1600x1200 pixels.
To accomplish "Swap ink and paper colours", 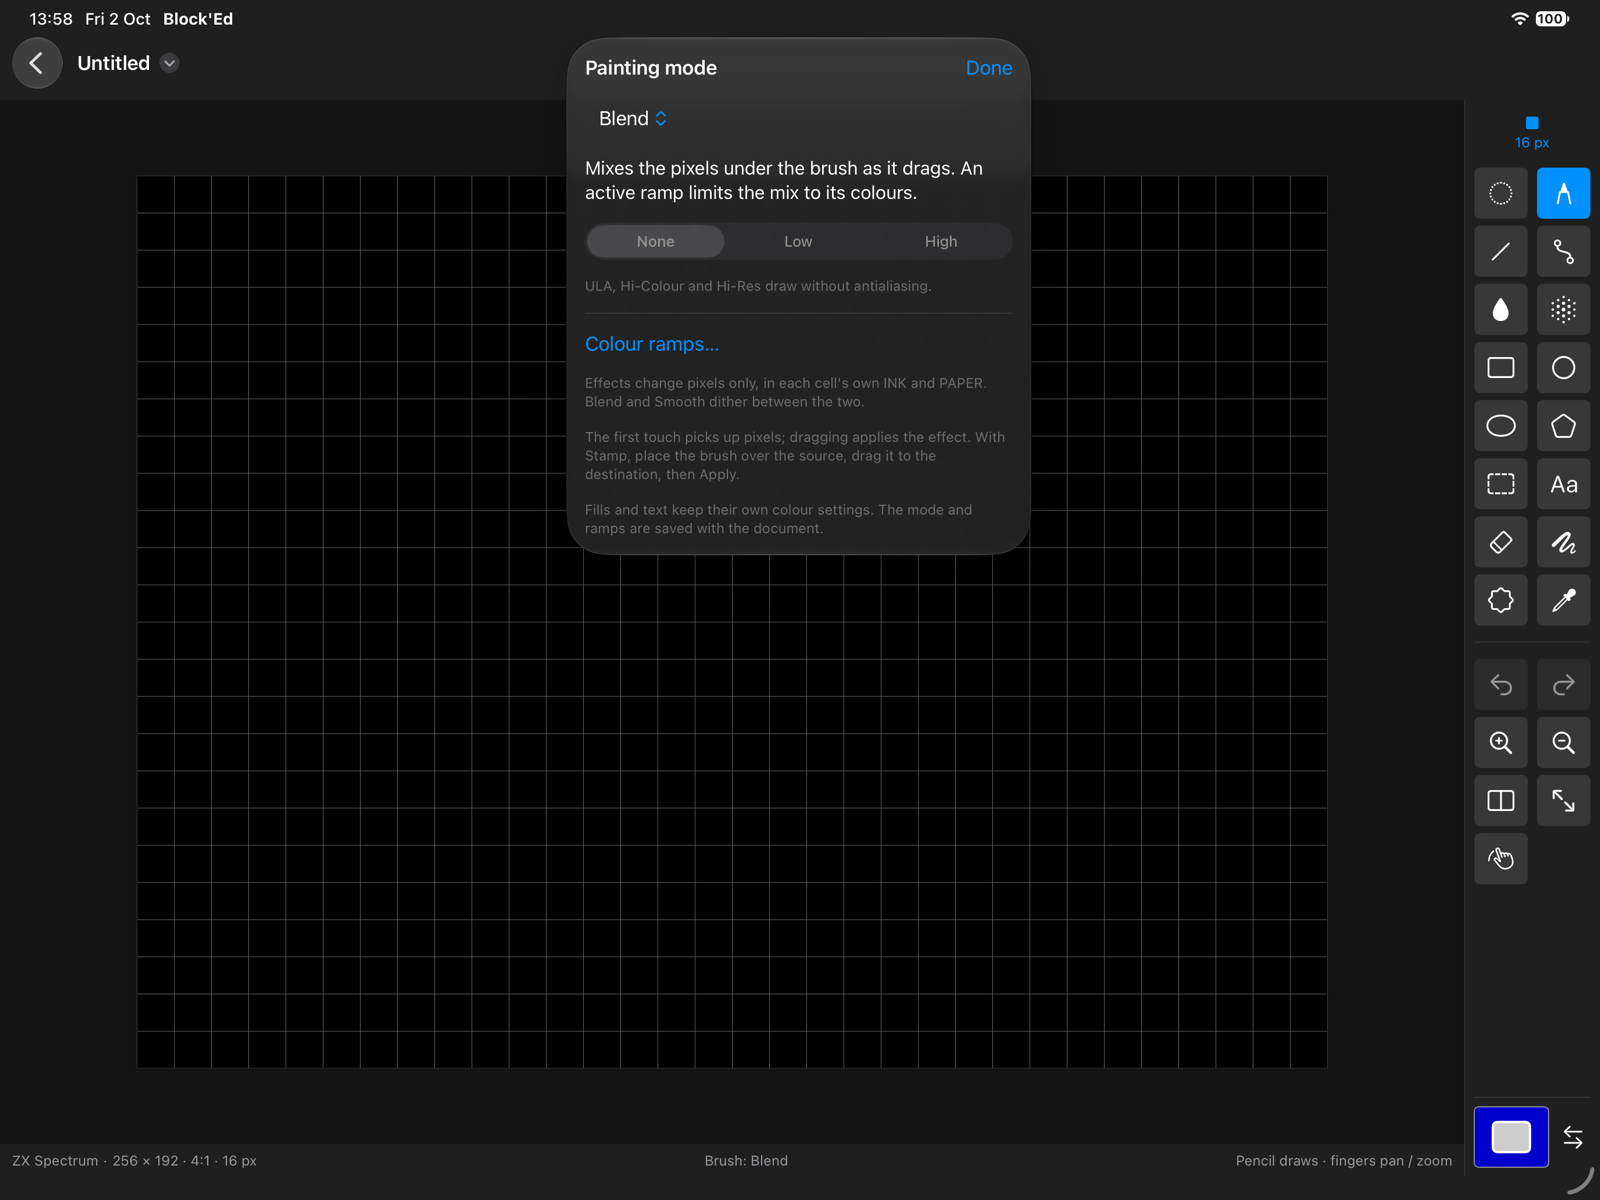I will 1573,1137.
